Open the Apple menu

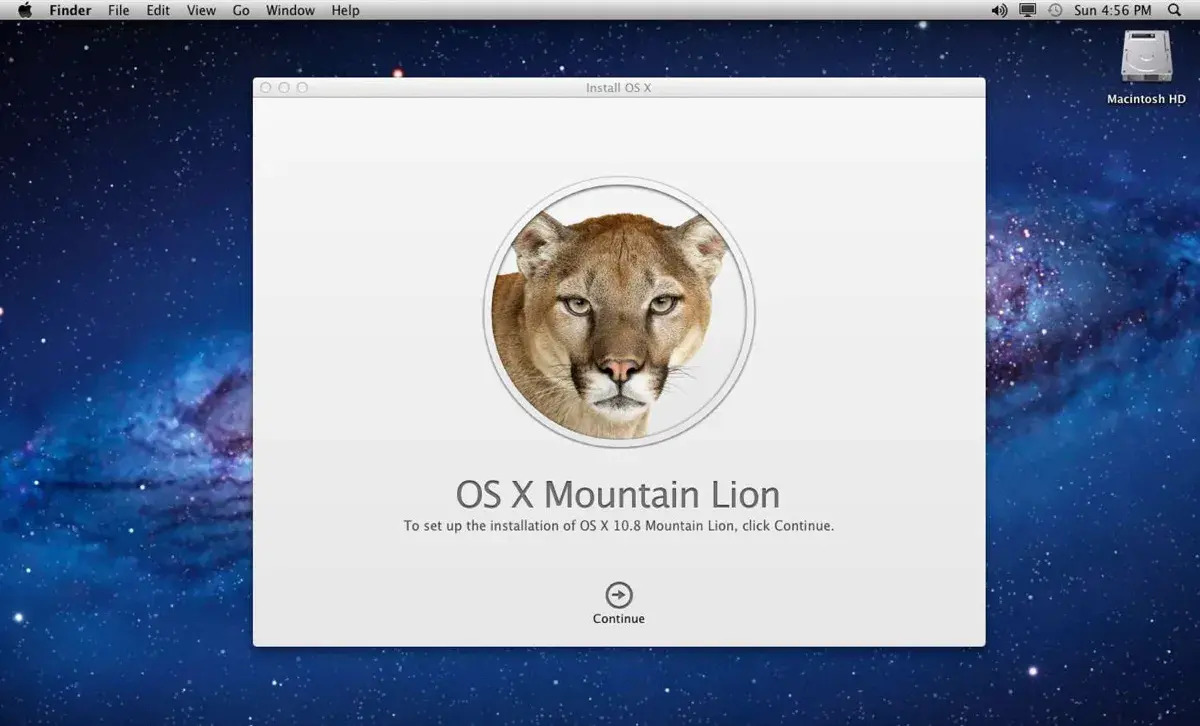pyautogui.click(x=24, y=10)
